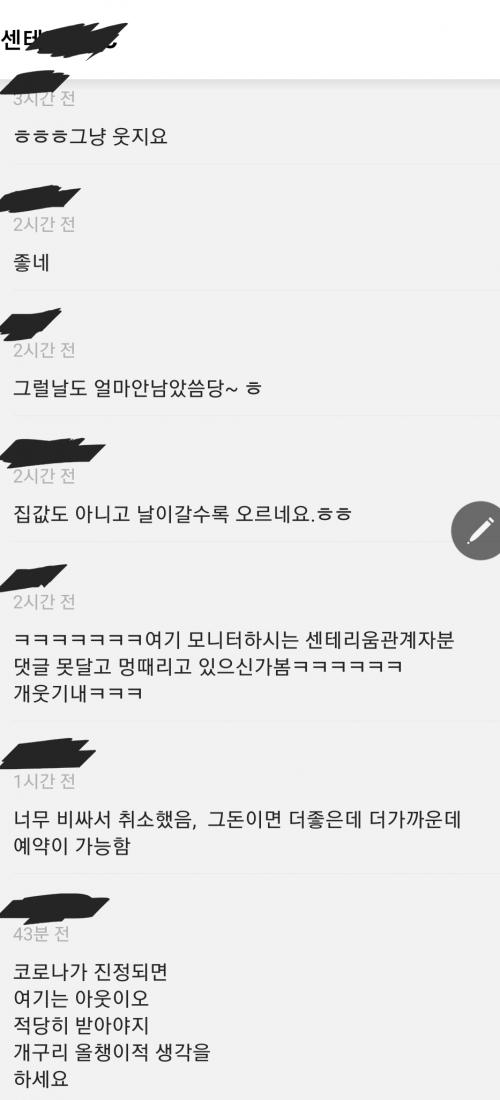Open the redacted author of the "그럴날도 얼마안남았씀당" comment

[30, 325]
